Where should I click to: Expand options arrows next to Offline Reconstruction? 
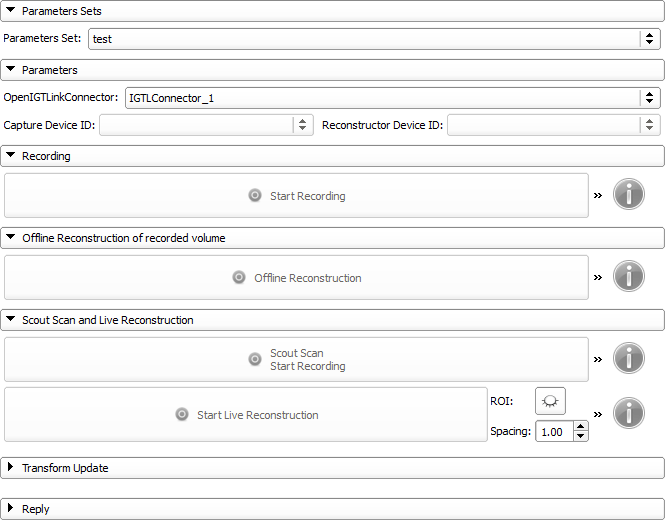coord(598,277)
